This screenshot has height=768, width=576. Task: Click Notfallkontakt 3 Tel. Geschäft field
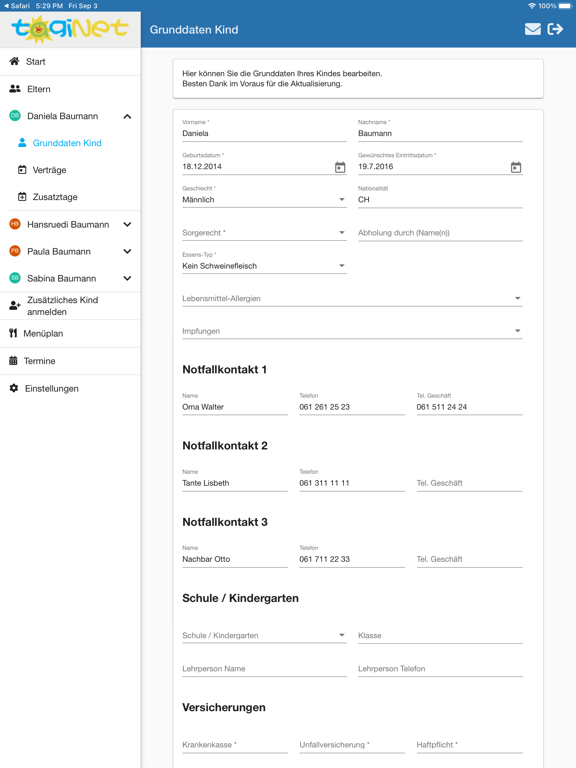click(x=470, y=559)
